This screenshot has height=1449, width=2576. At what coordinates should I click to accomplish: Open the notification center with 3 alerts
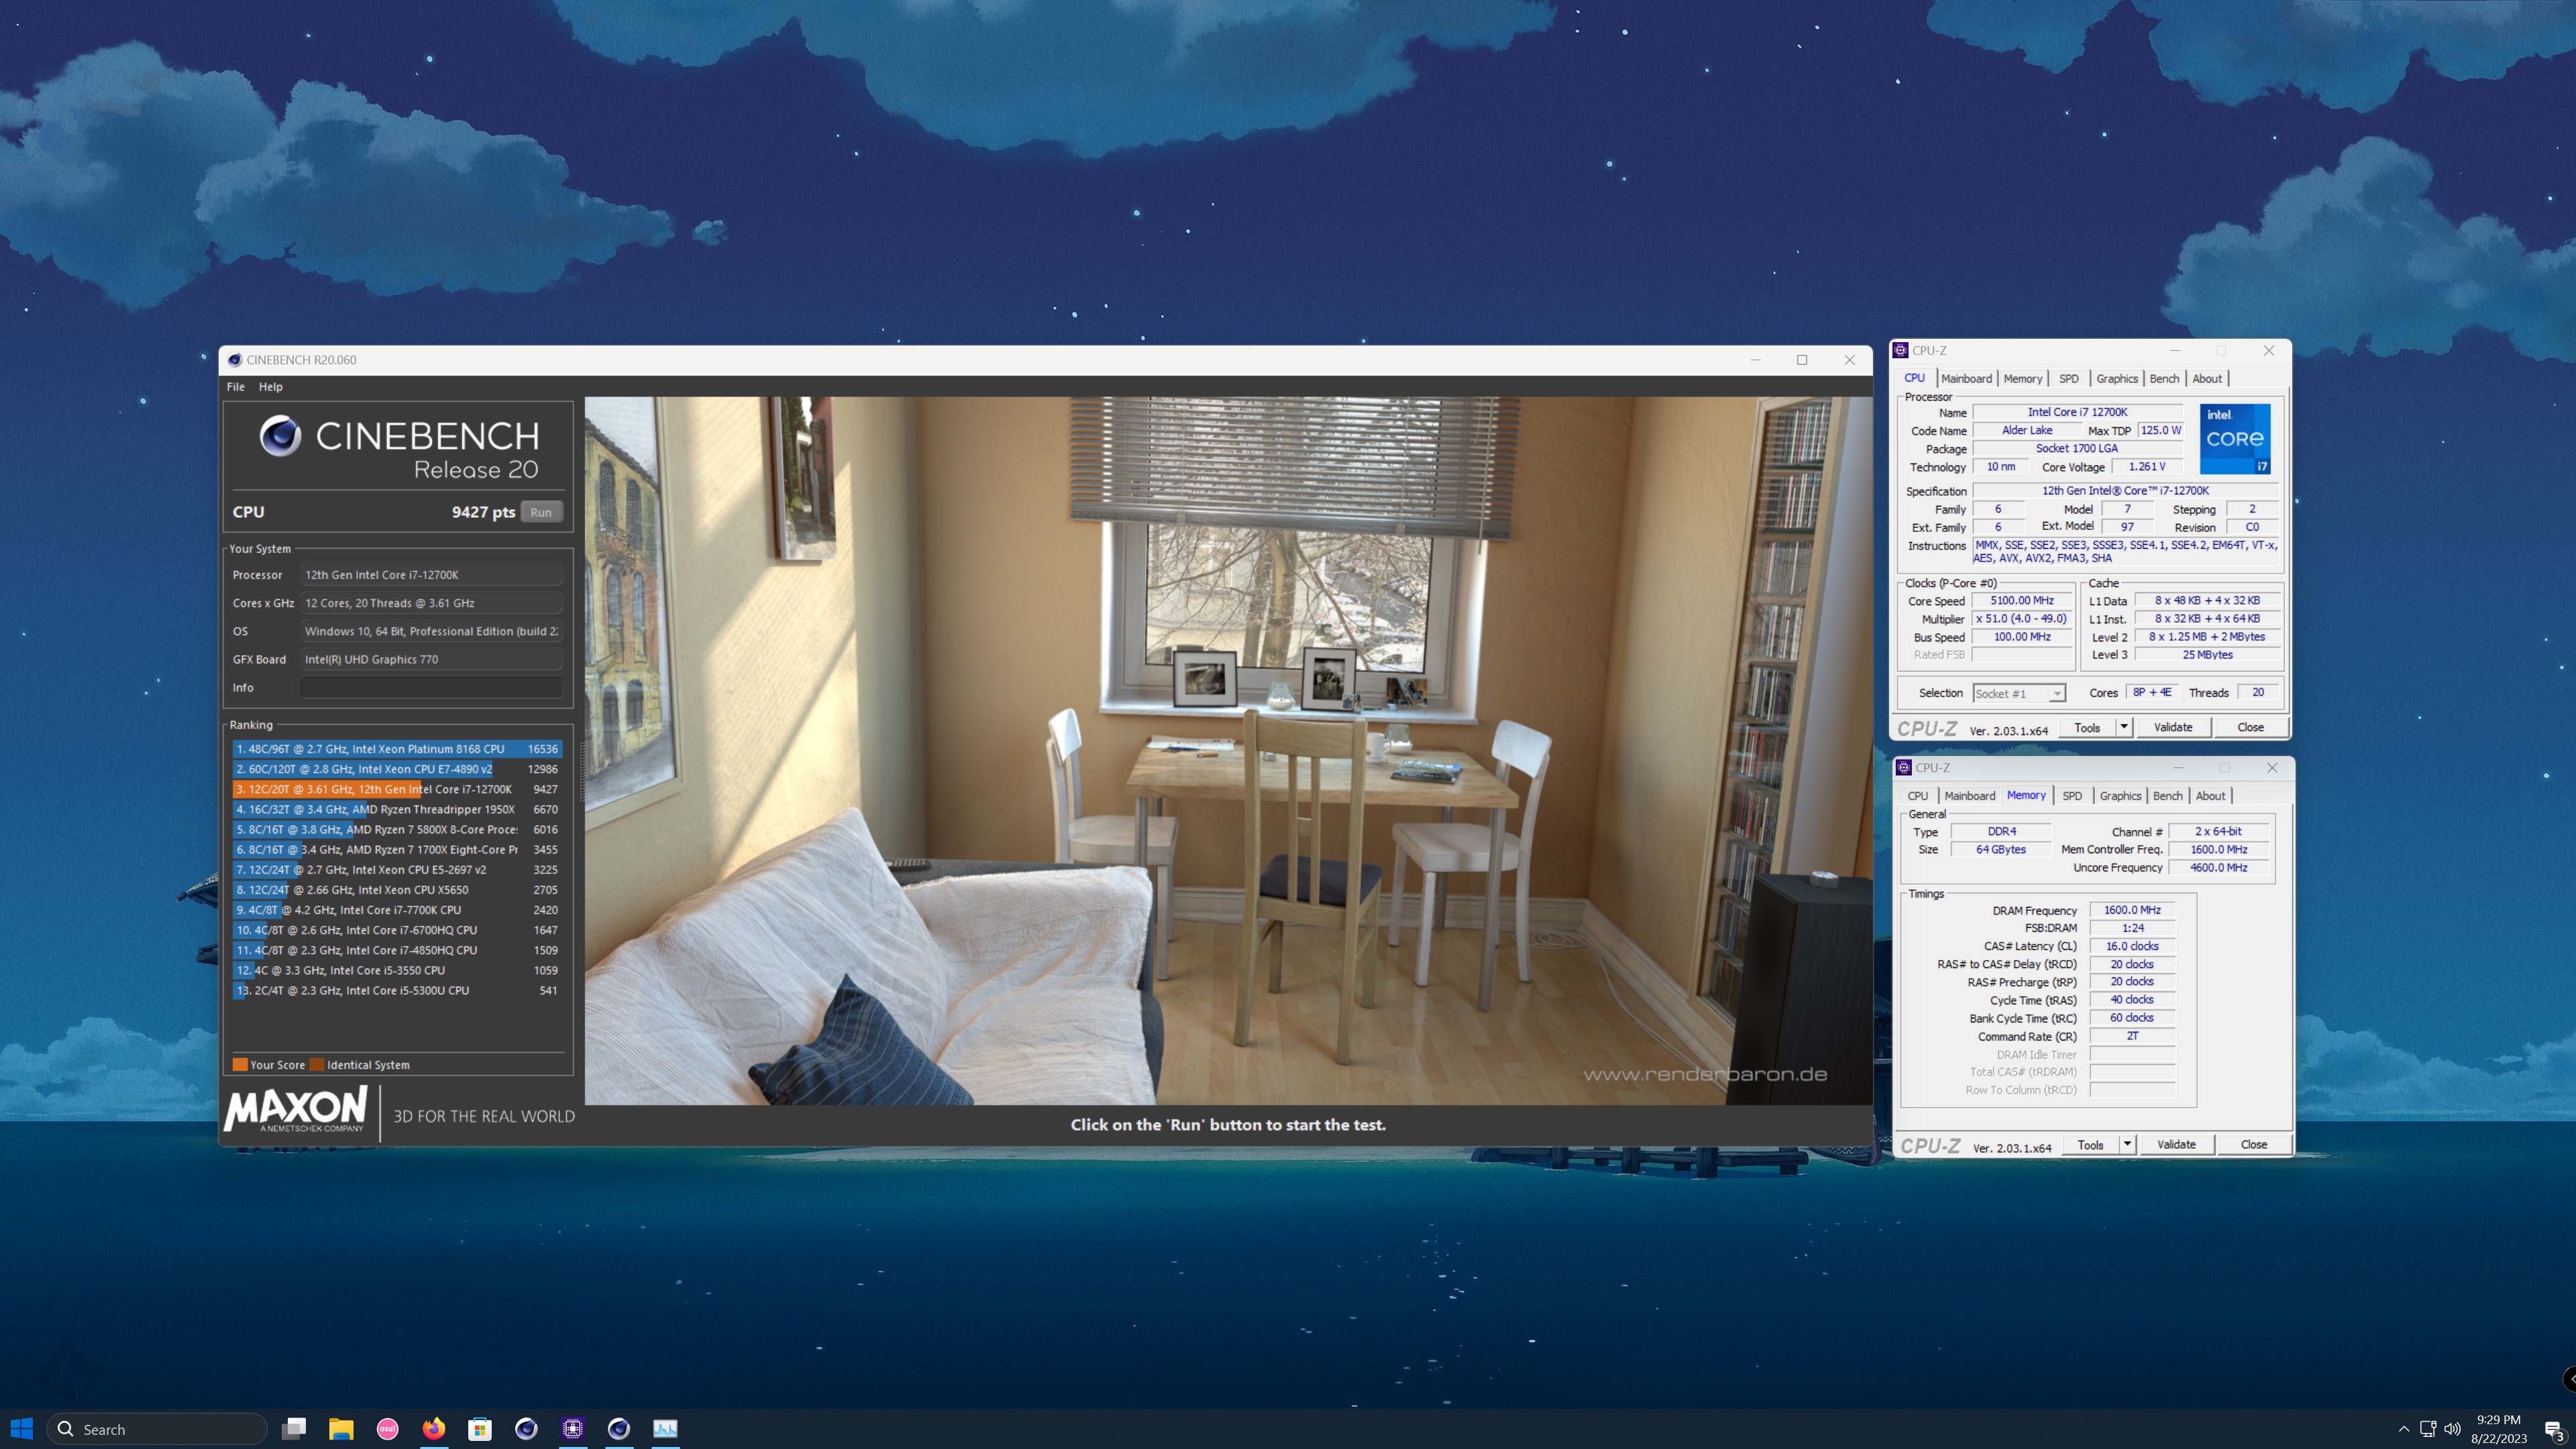click(x=2553, y=1429)
